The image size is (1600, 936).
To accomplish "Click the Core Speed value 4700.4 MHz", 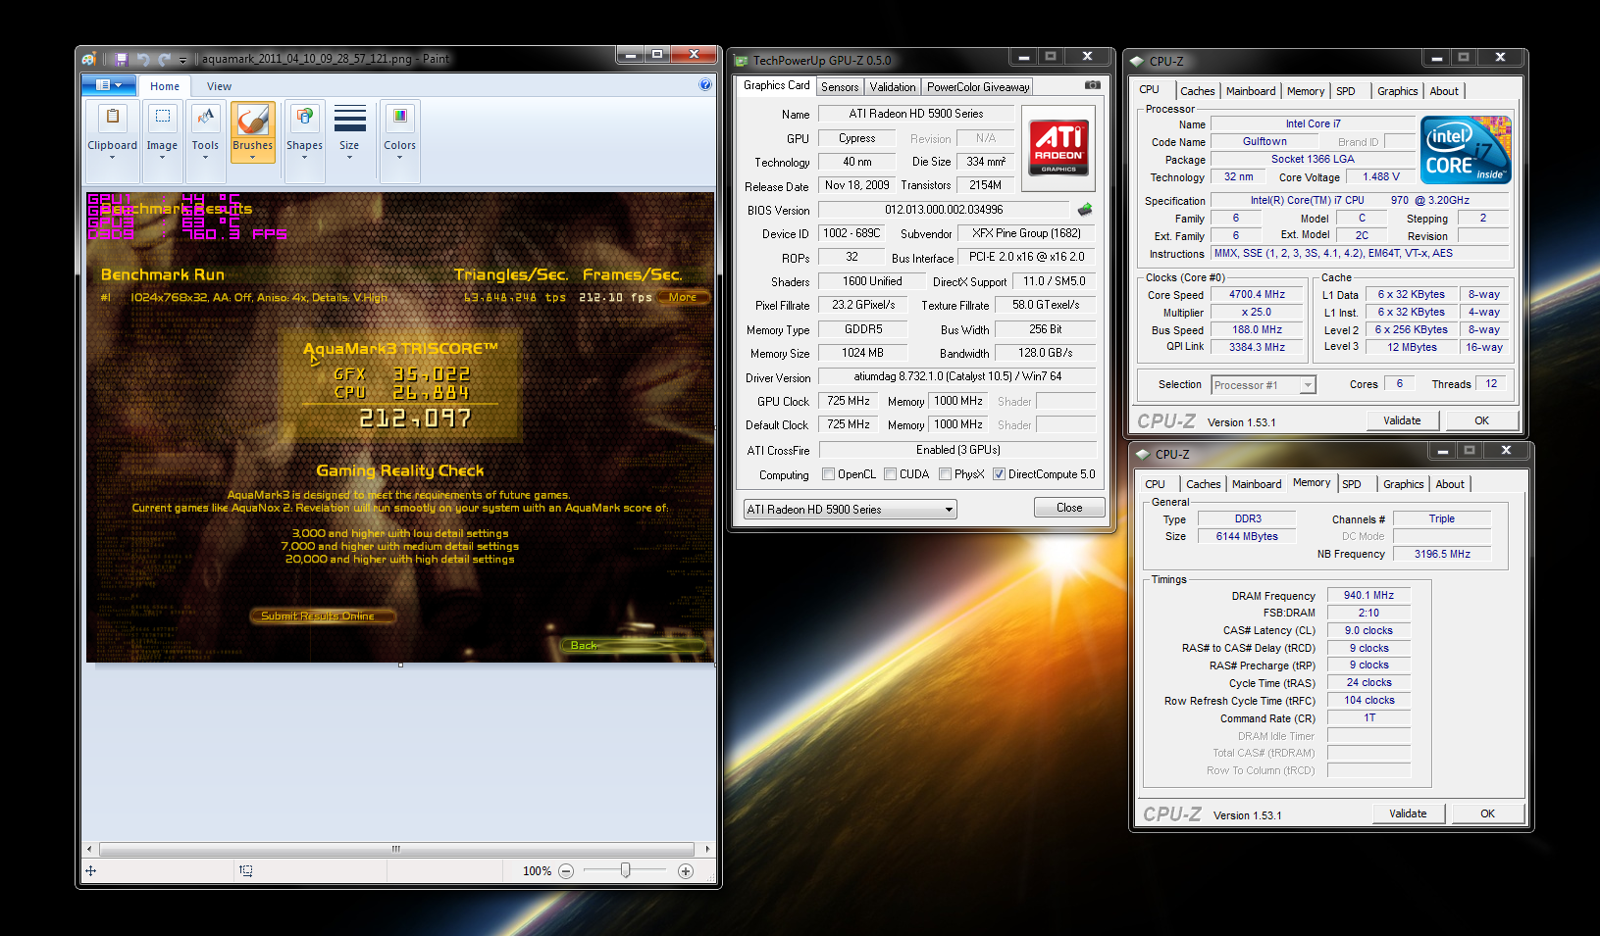I will pos(1257,295).
